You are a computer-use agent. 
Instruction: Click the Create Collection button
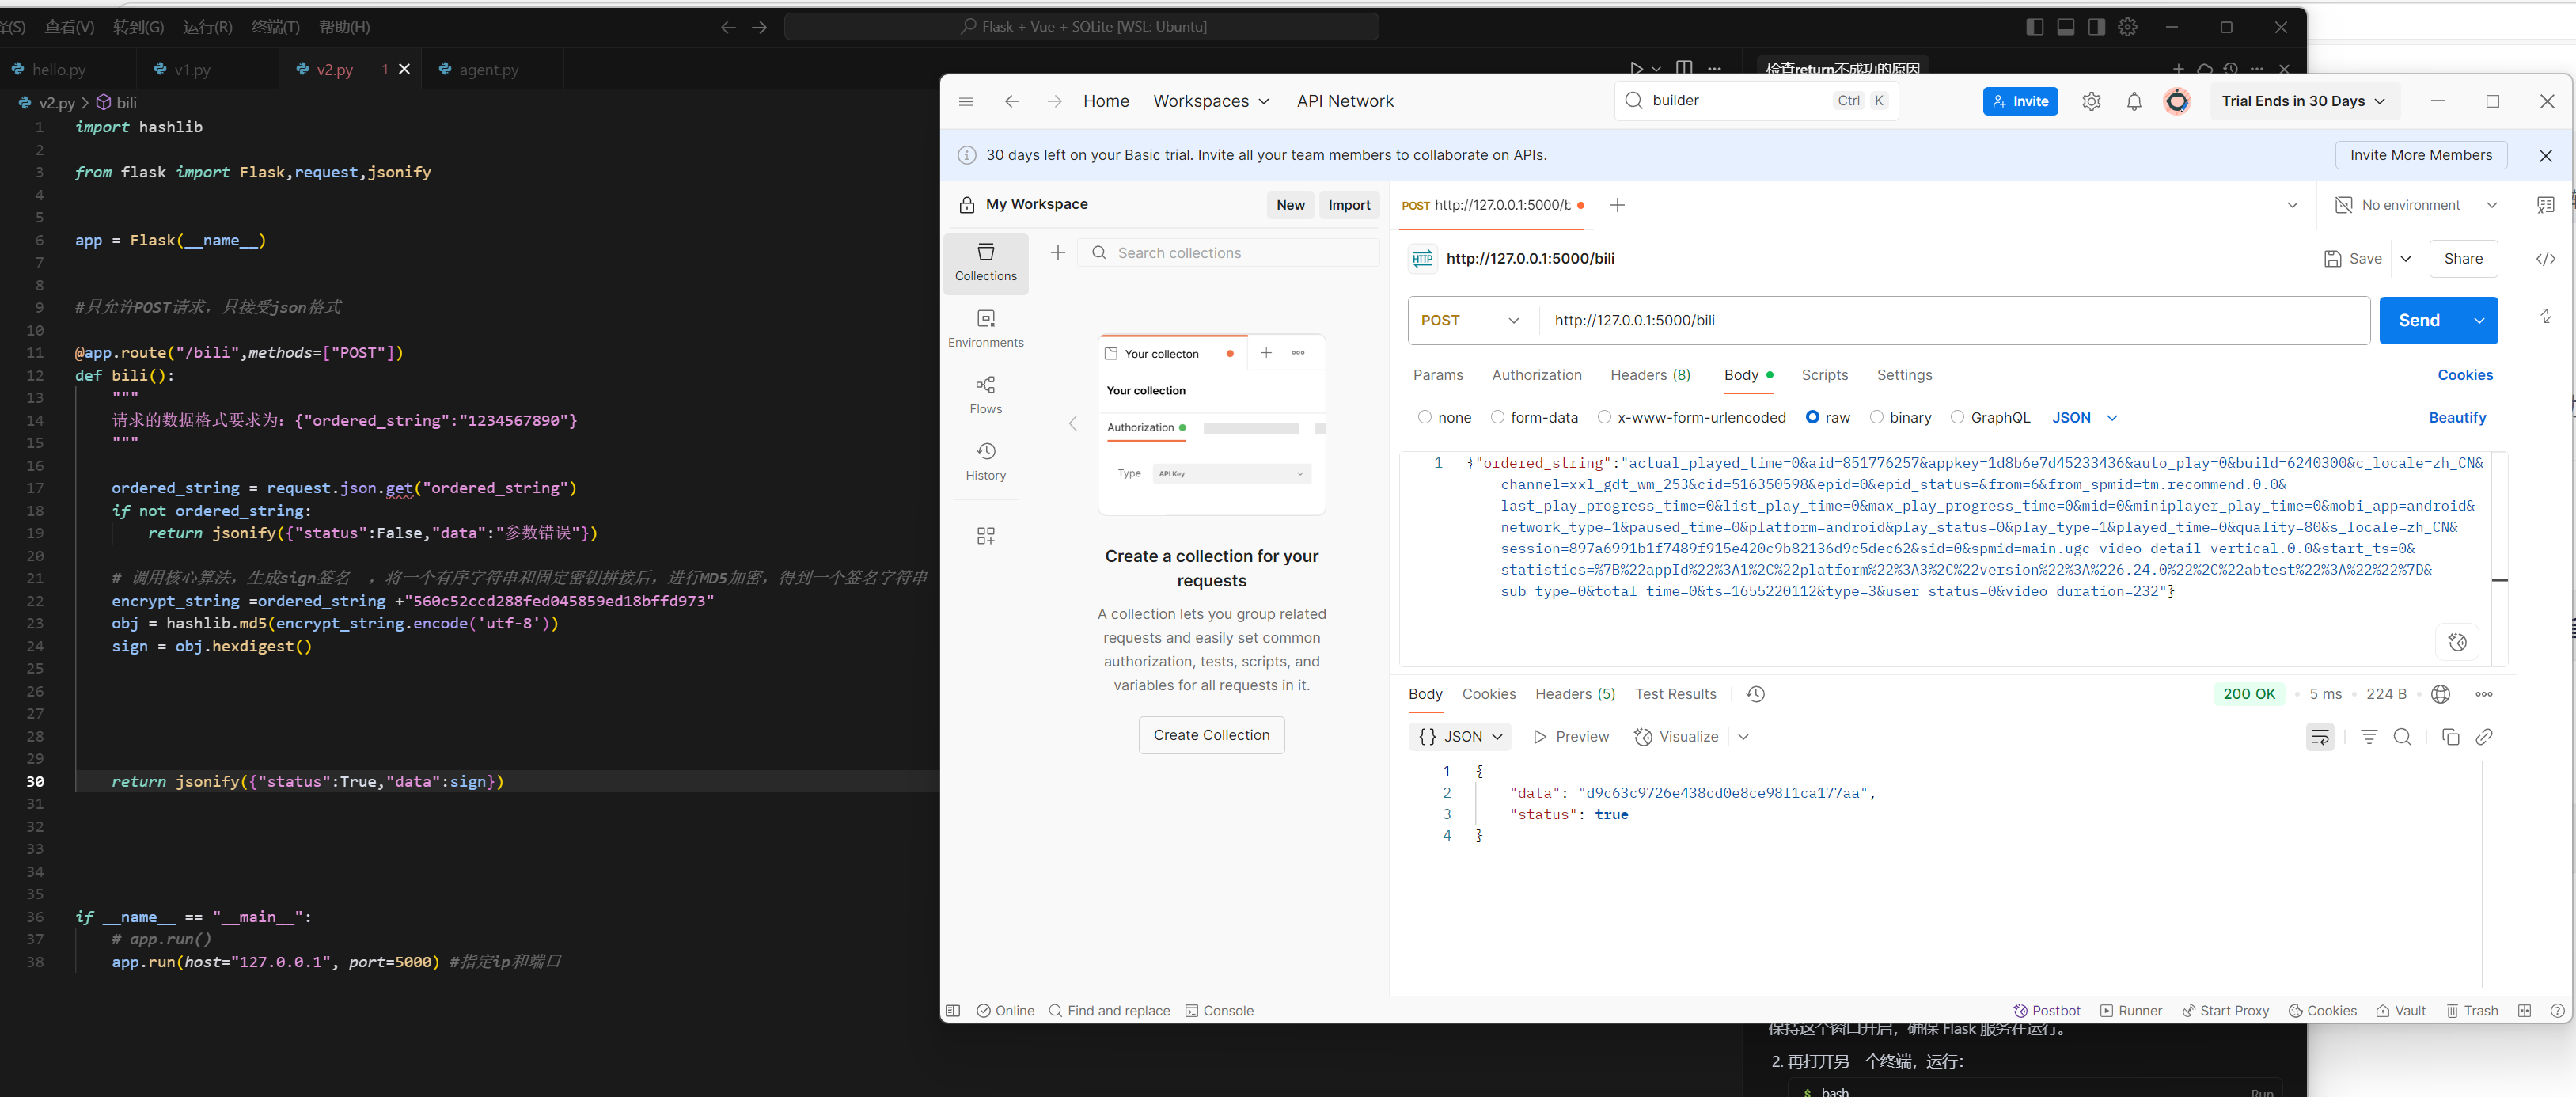pyautogui.click(x=1211, y=735)
